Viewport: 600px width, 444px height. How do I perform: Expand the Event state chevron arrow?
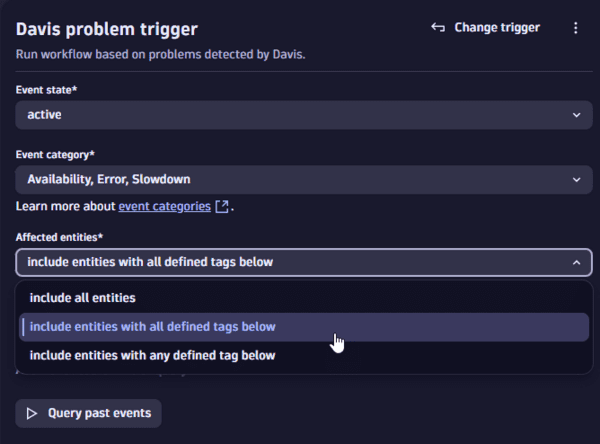(x=575, y=115)
